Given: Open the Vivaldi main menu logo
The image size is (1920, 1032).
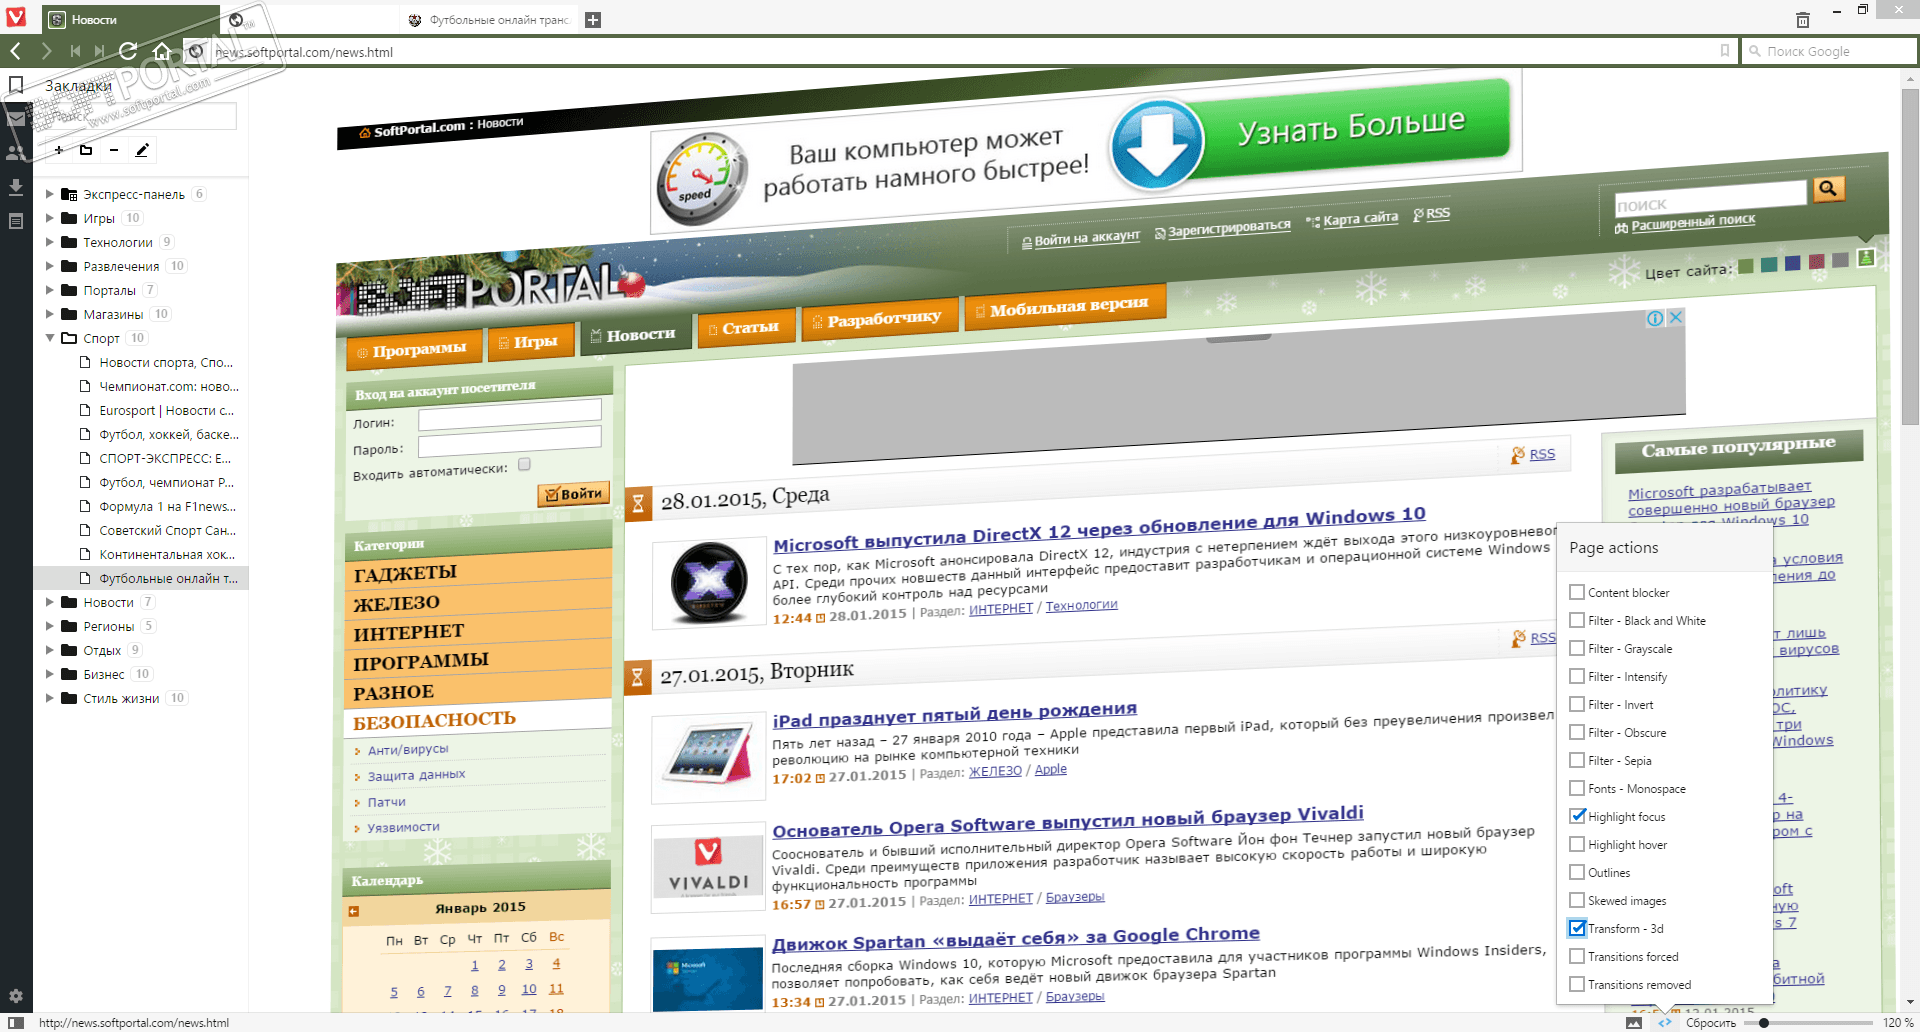Looking at the screenshot, I should (x=16, y=19).
